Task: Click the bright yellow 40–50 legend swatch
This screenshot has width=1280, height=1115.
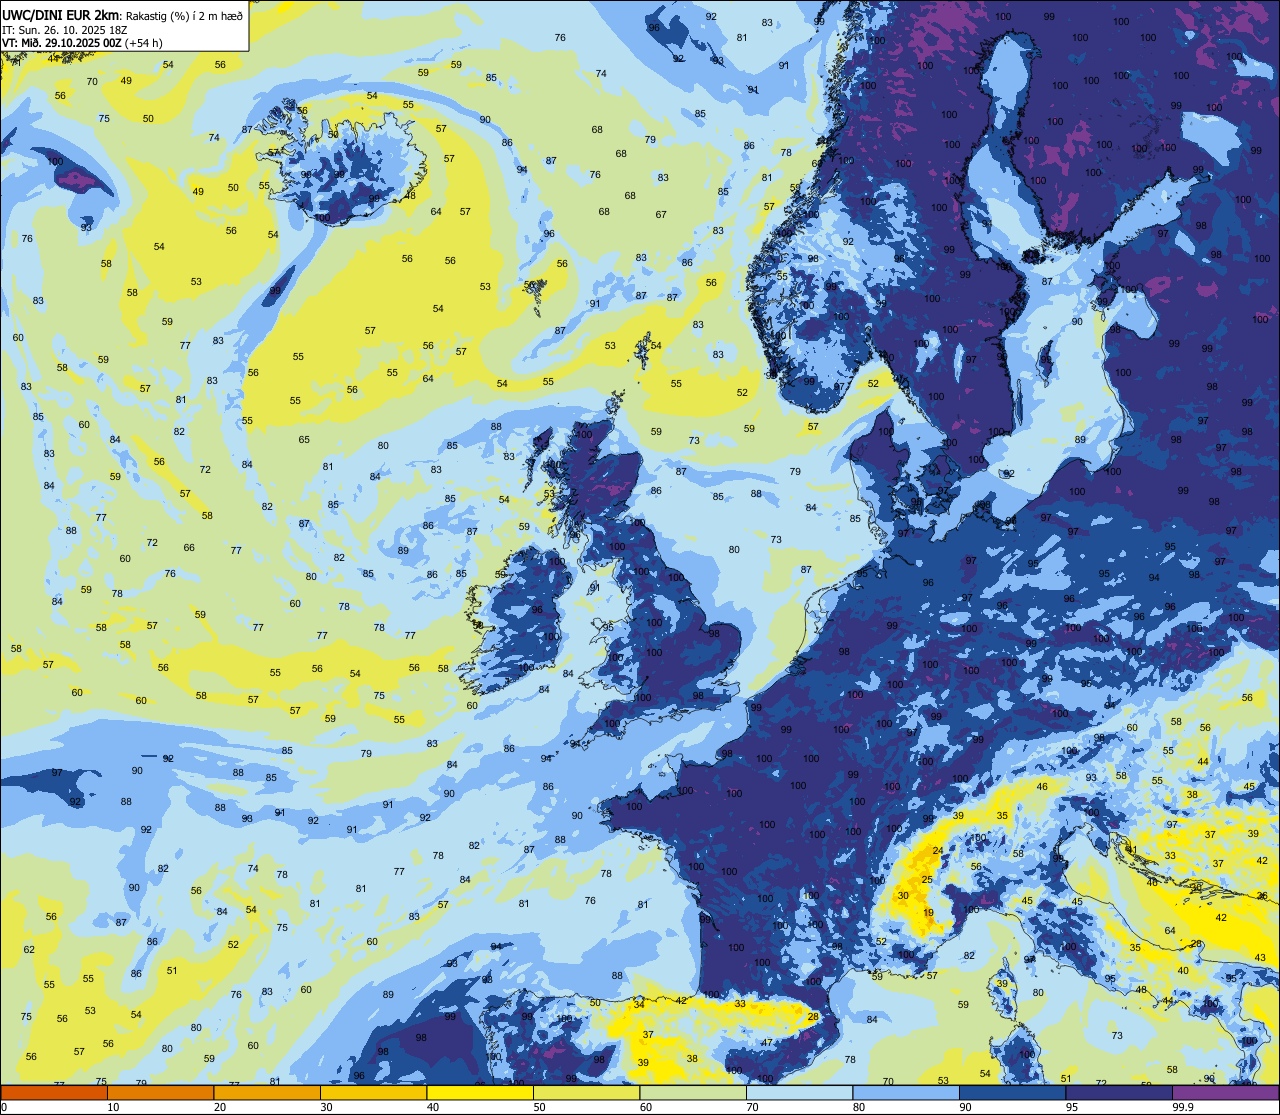Action: 480,1092
